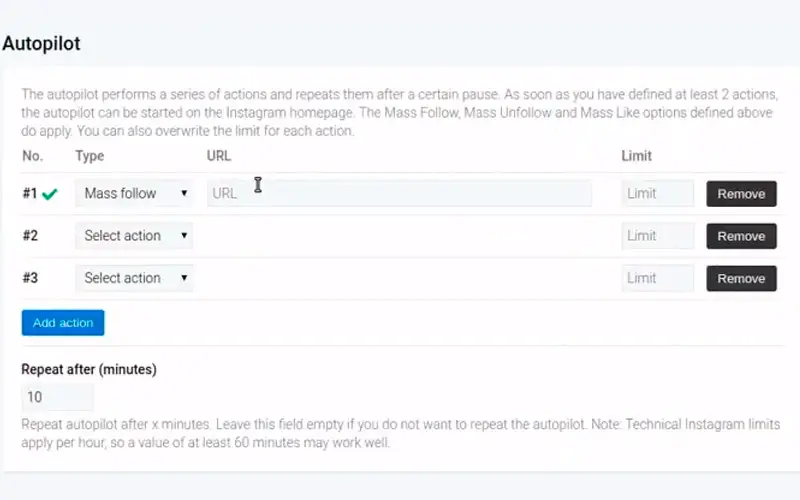The height and width of the screenshot is (500, 800).
Task: Click the Autopilot section heading
Action: coord(41,44)
